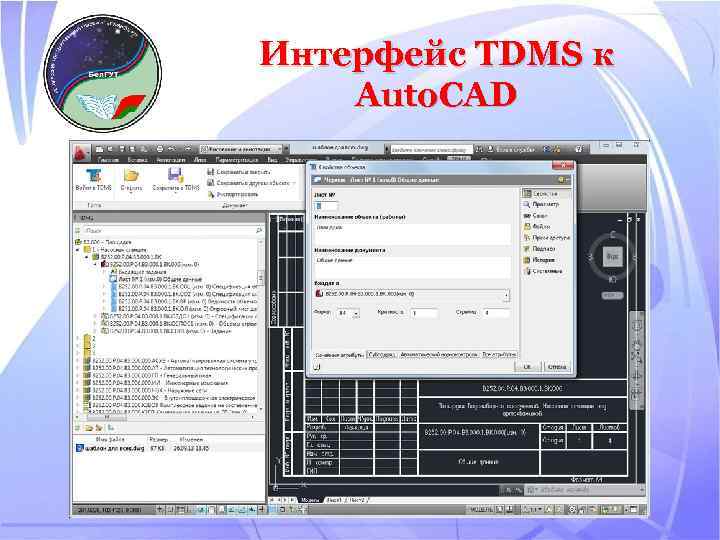Close the Свойства объекта dialog

point(563,166)
